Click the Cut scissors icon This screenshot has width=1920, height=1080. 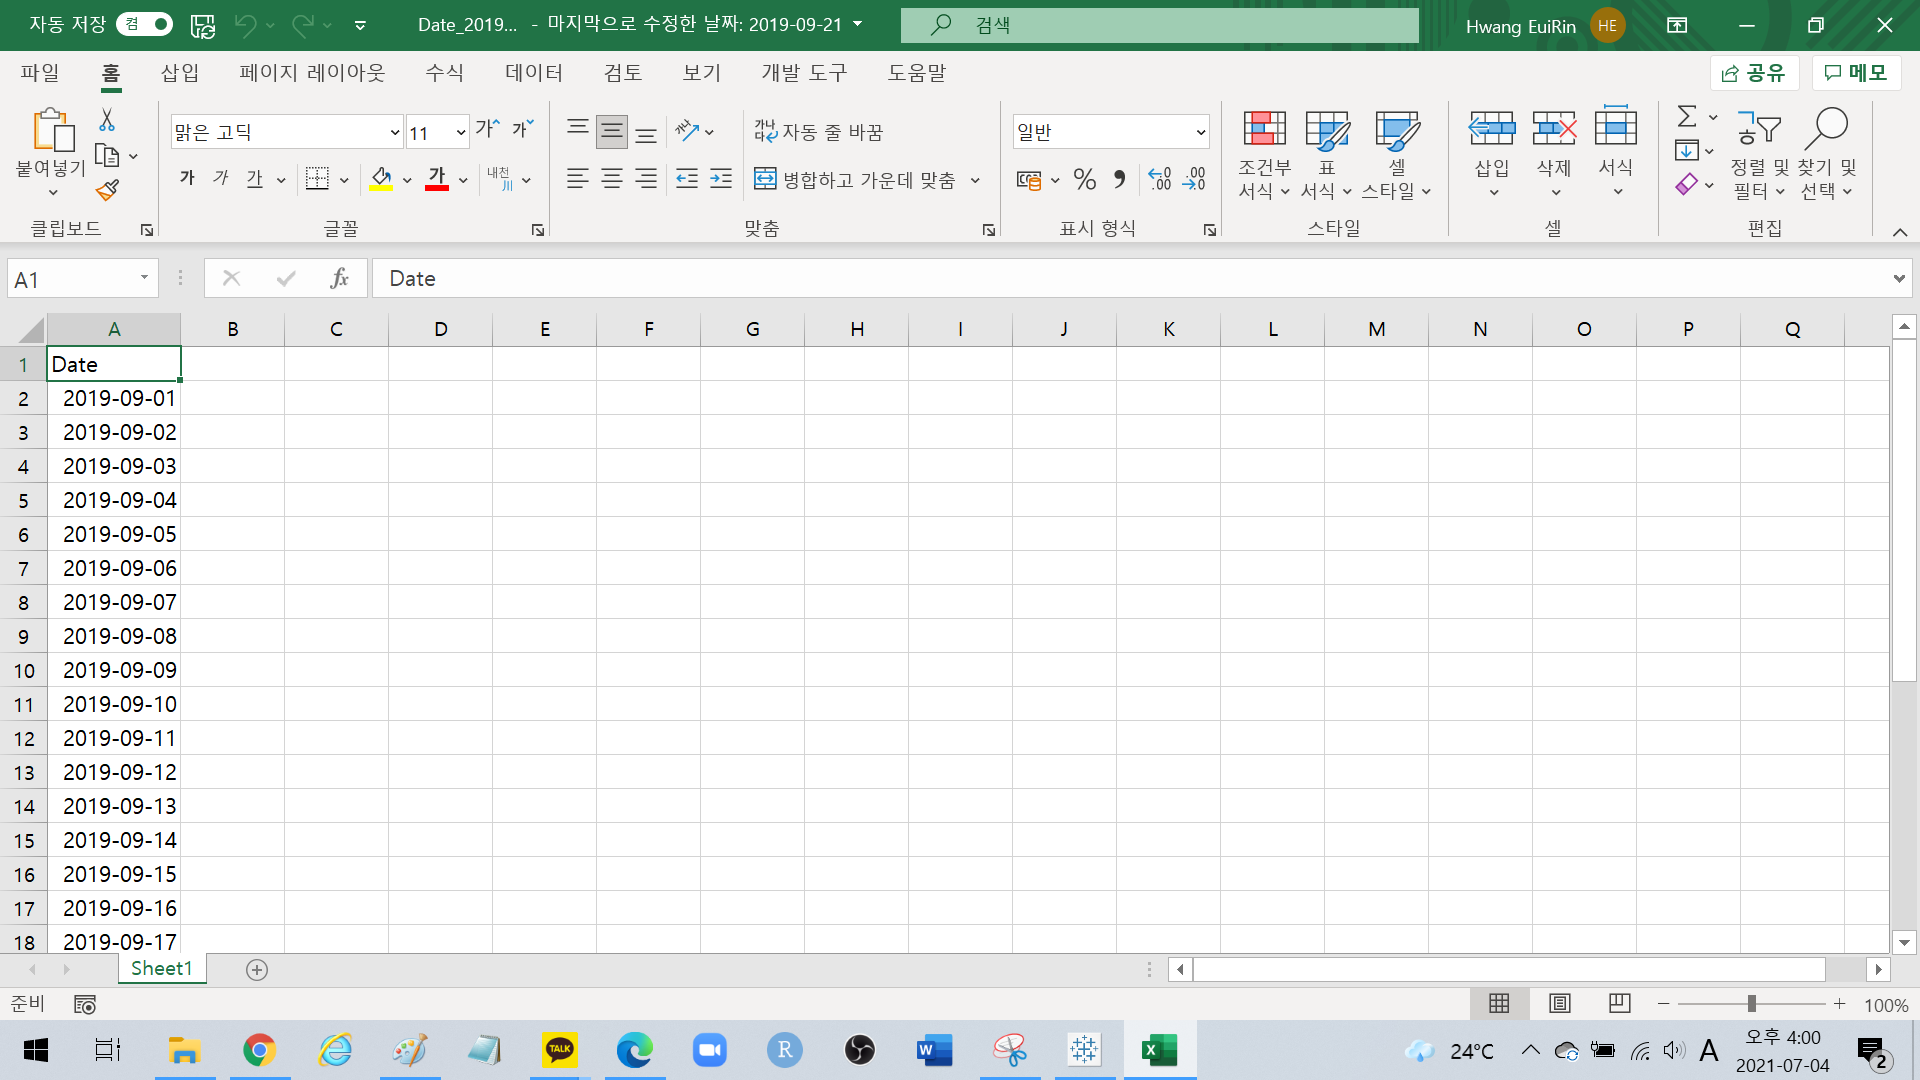click(x=107, y=120)
